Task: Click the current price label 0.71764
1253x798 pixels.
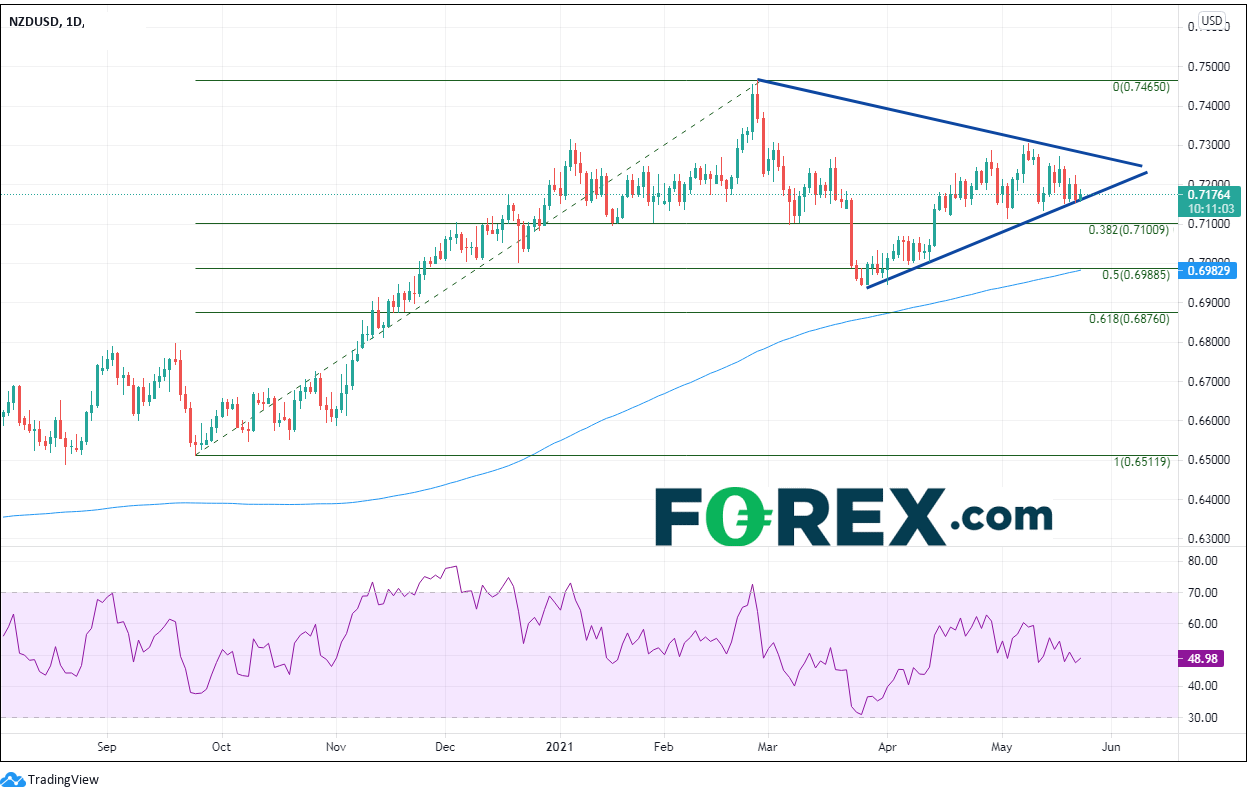Action: [1212, 194]
